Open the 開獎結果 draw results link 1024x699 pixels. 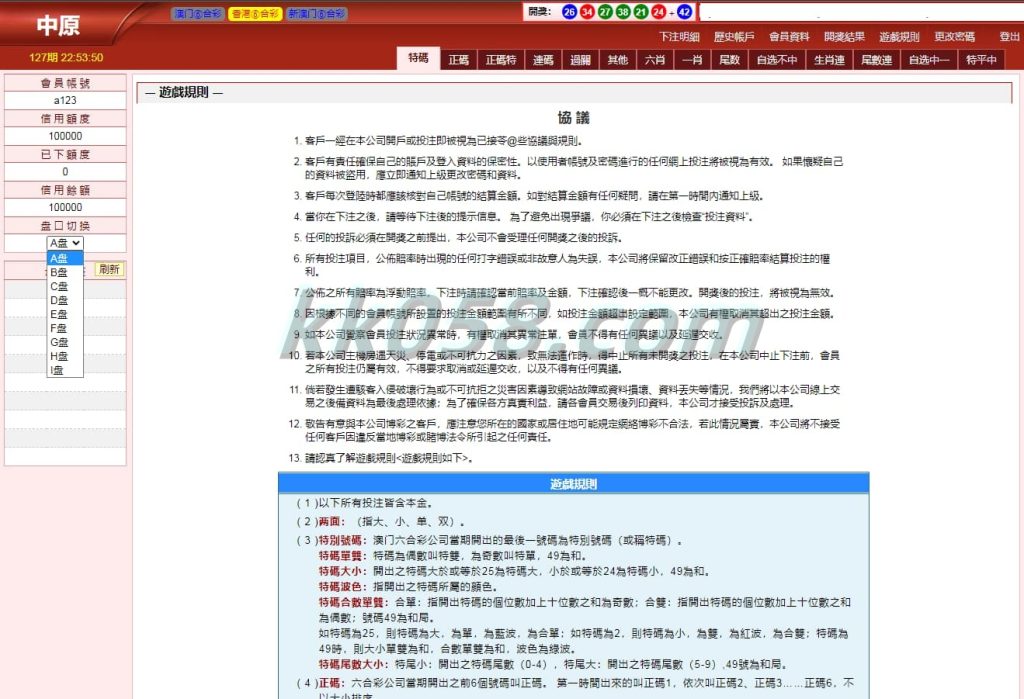[x=844, y=36]
